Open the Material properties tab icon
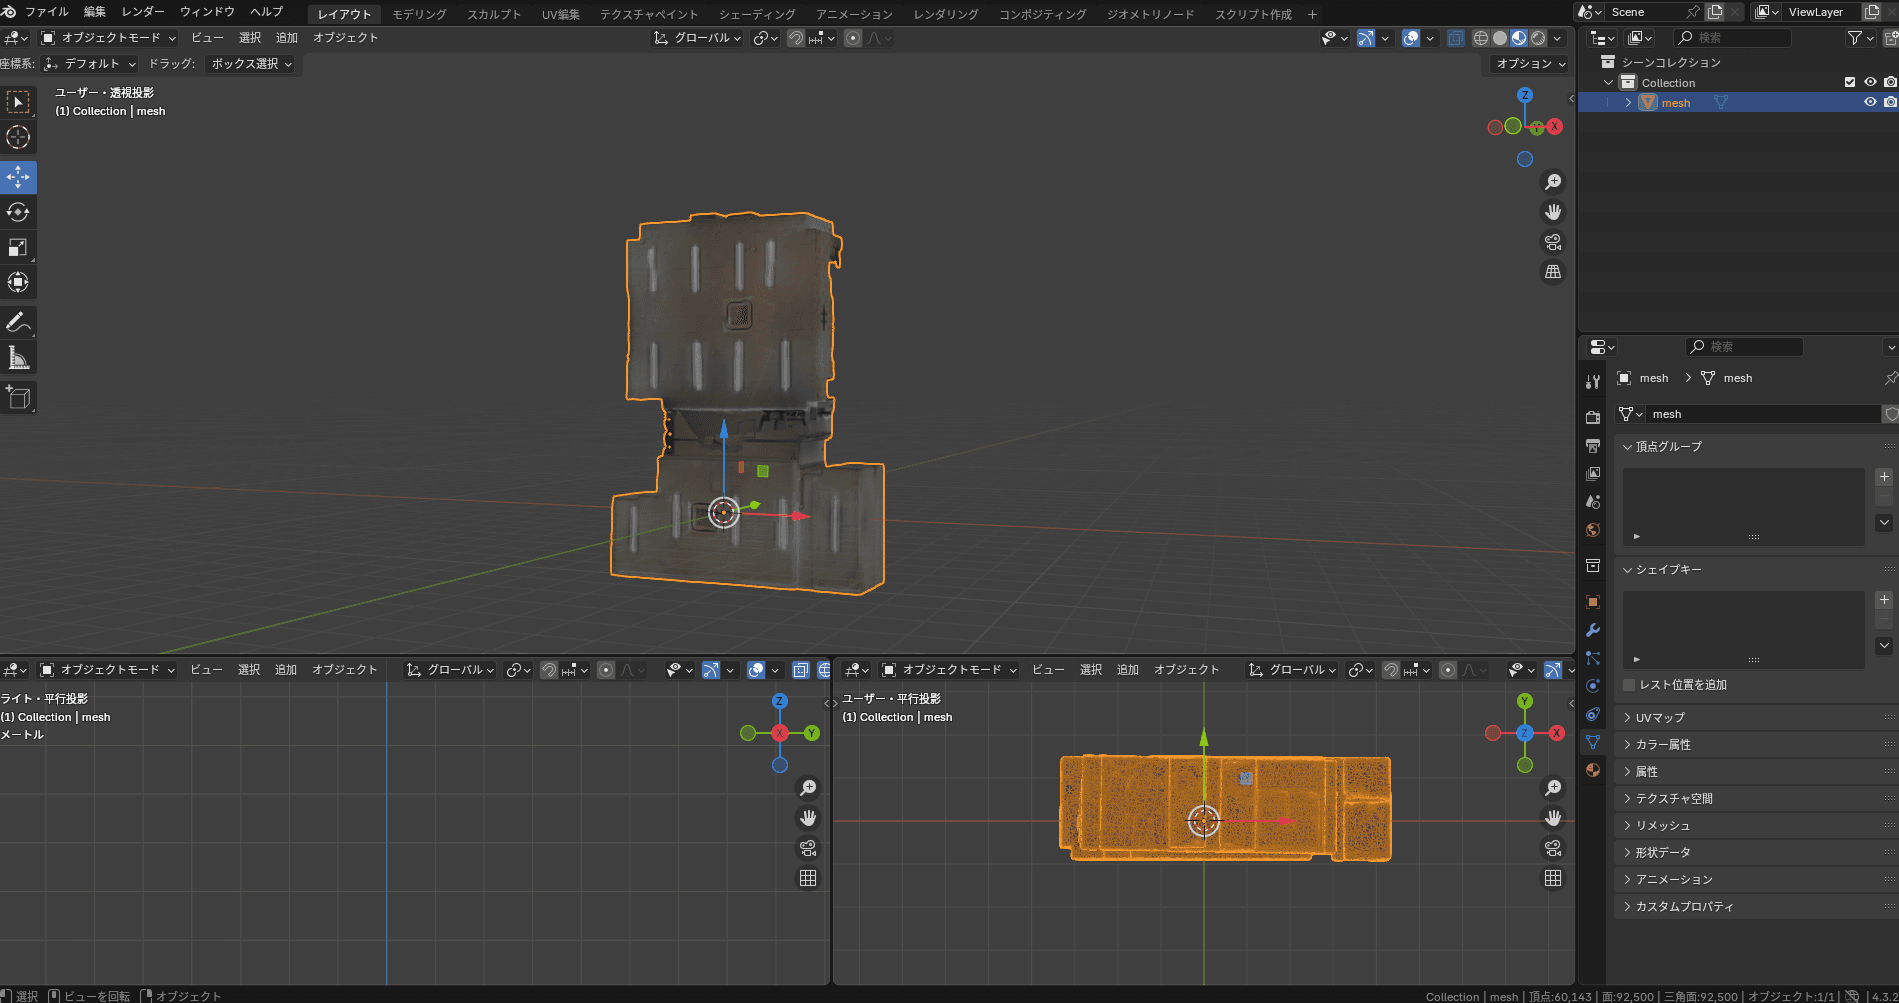1899x1003 pixels. 1593,770
